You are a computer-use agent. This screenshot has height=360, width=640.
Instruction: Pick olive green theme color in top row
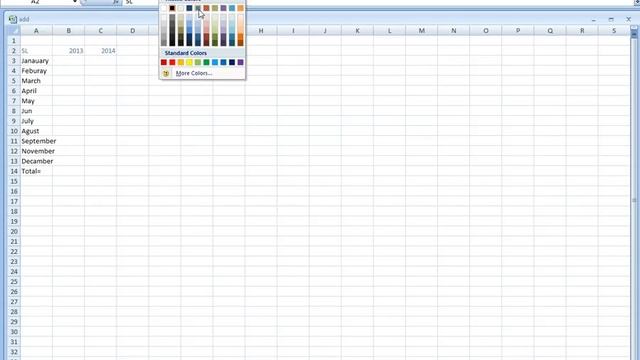[x=215, y=8]
